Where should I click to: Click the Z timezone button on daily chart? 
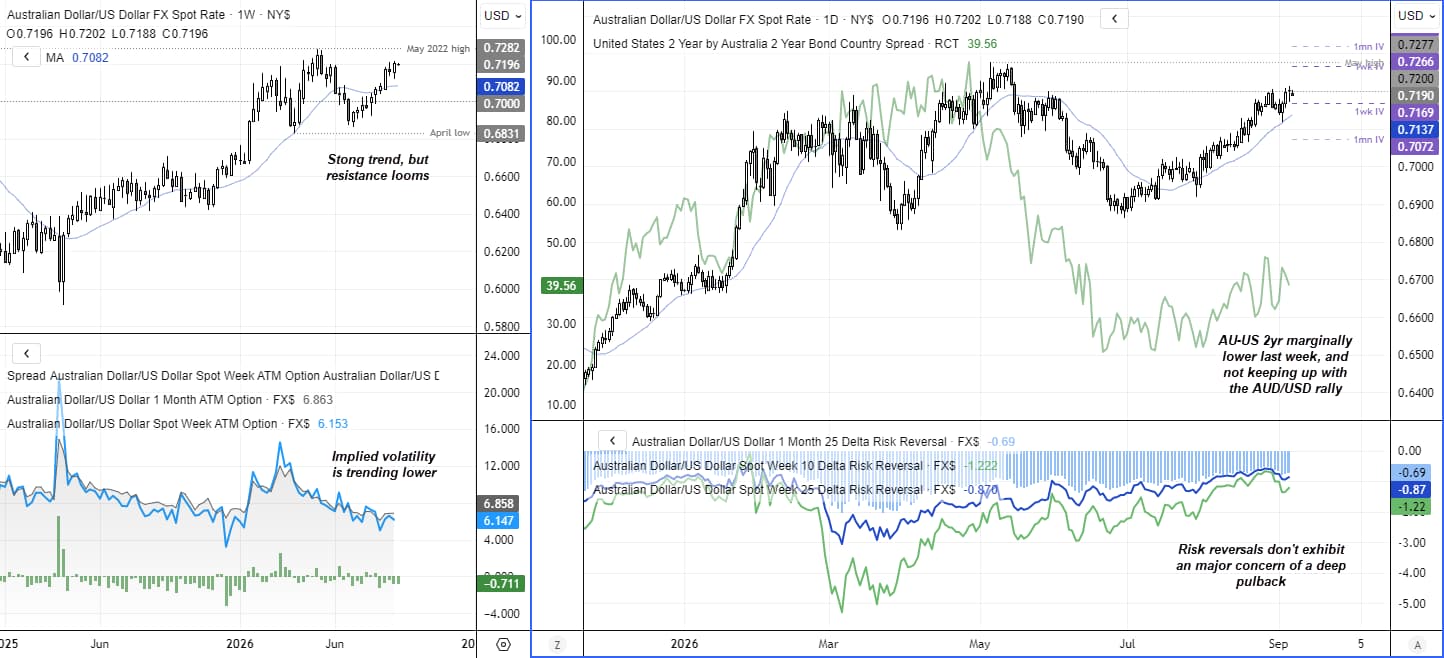(x=557, y=644)
